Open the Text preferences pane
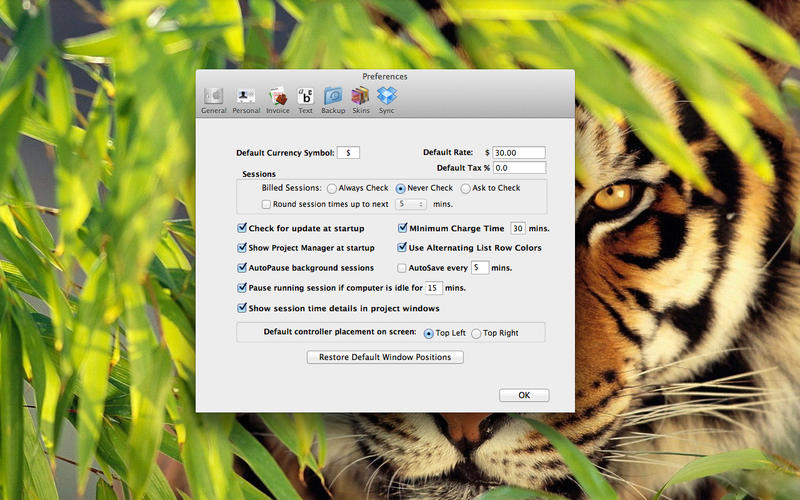This screenshot has width=800, height=500. [305, 98]
